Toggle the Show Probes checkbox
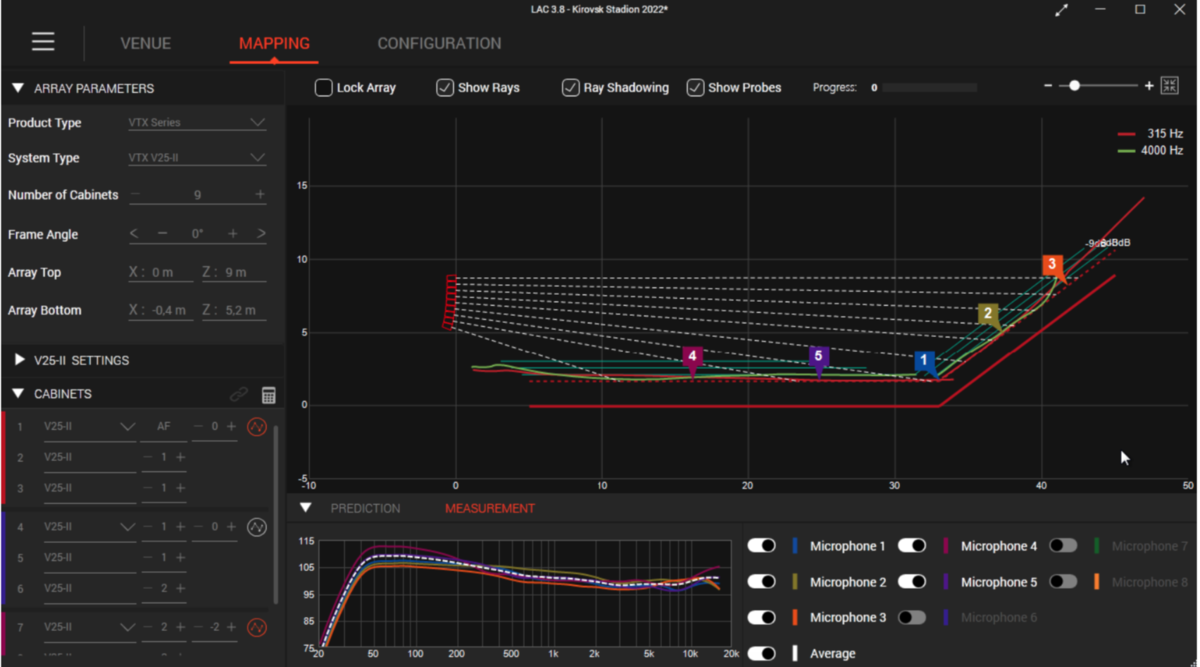1200x667 pixels. (x=695, y=88)
